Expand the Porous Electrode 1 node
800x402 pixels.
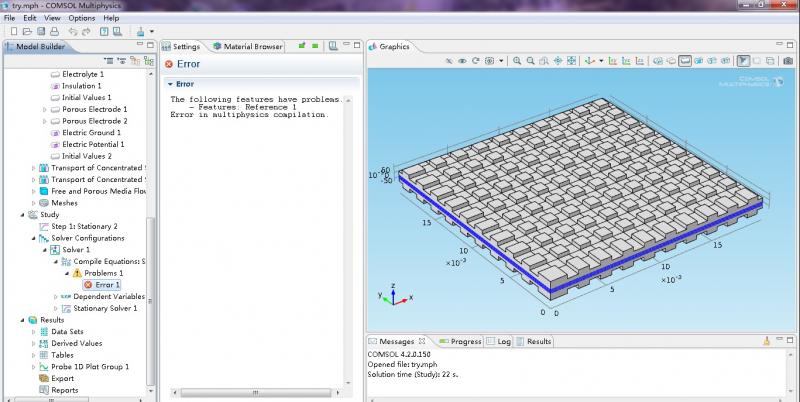[x=44, y=109]
